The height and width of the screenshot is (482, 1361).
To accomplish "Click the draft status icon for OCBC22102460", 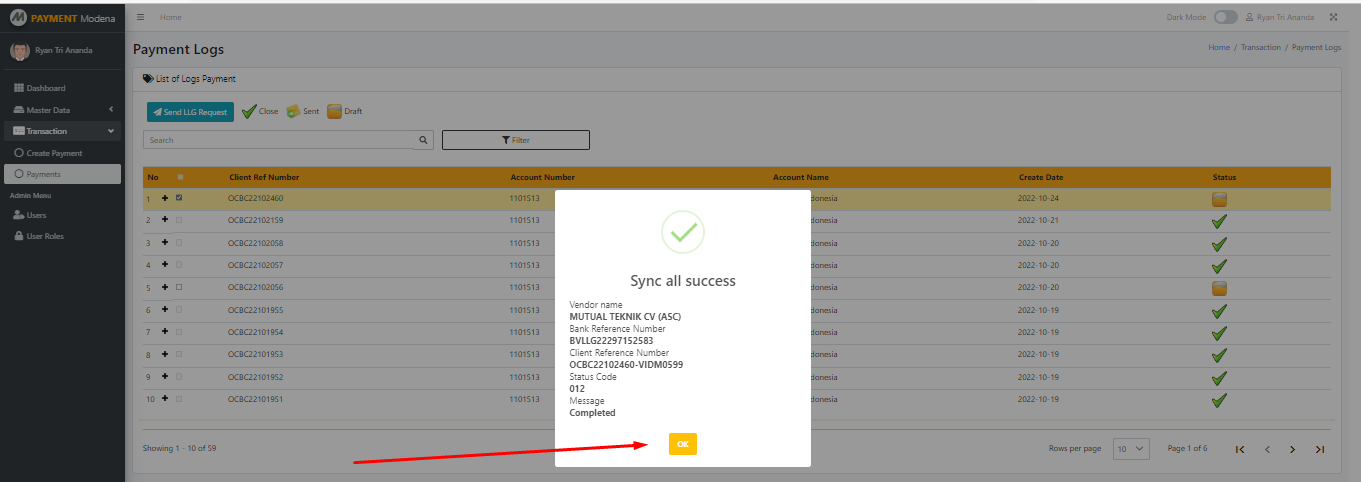I will [x=1219, y=199].
